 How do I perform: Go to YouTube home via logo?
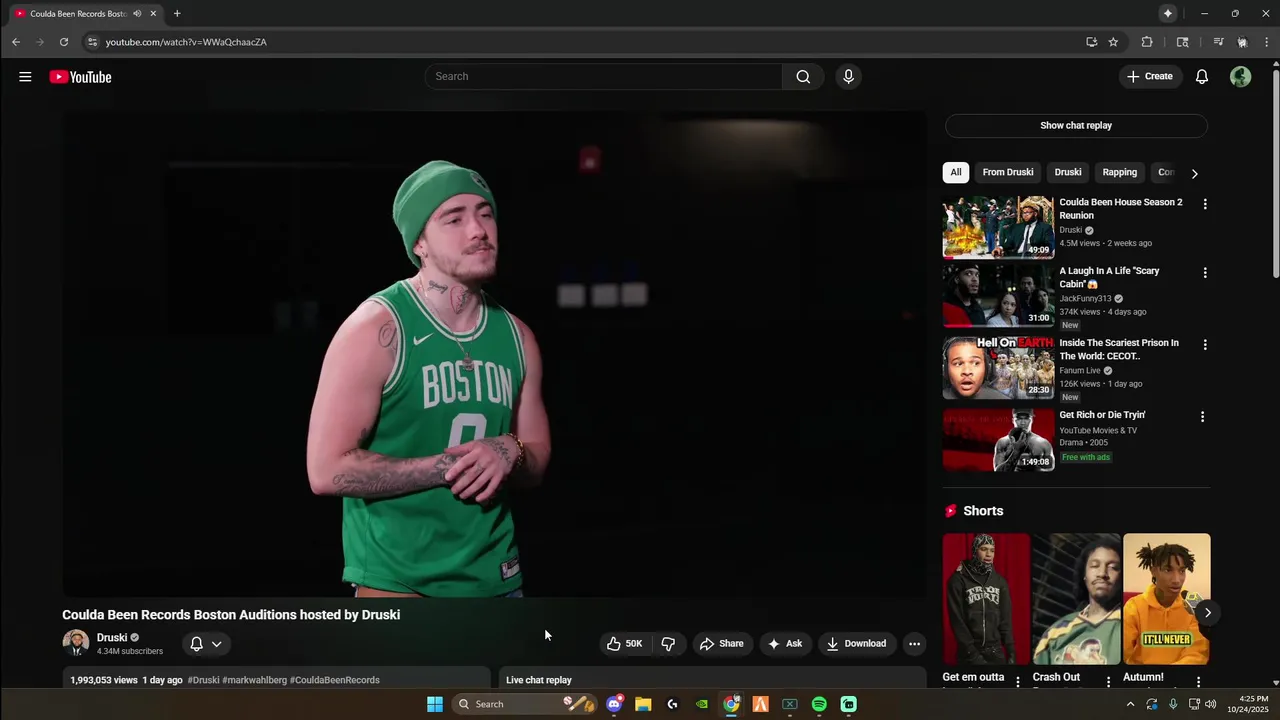point(80,77)
